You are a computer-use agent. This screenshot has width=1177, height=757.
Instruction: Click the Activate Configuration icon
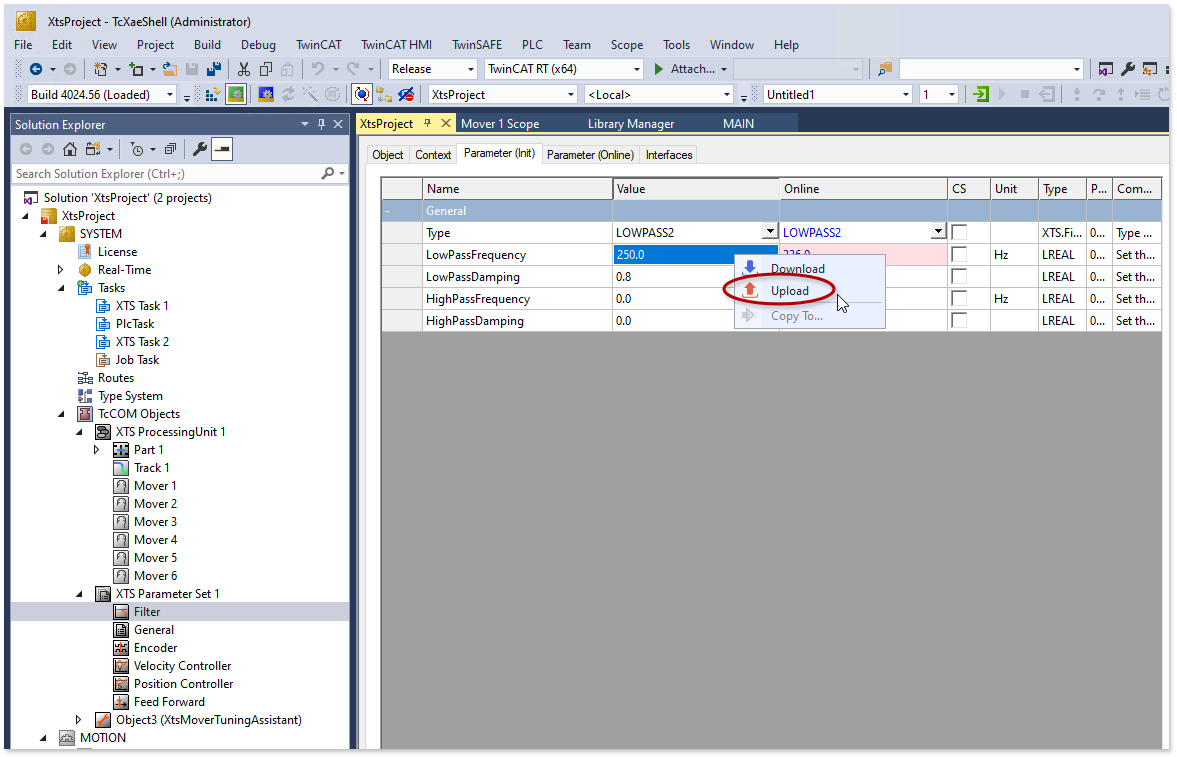212,95
